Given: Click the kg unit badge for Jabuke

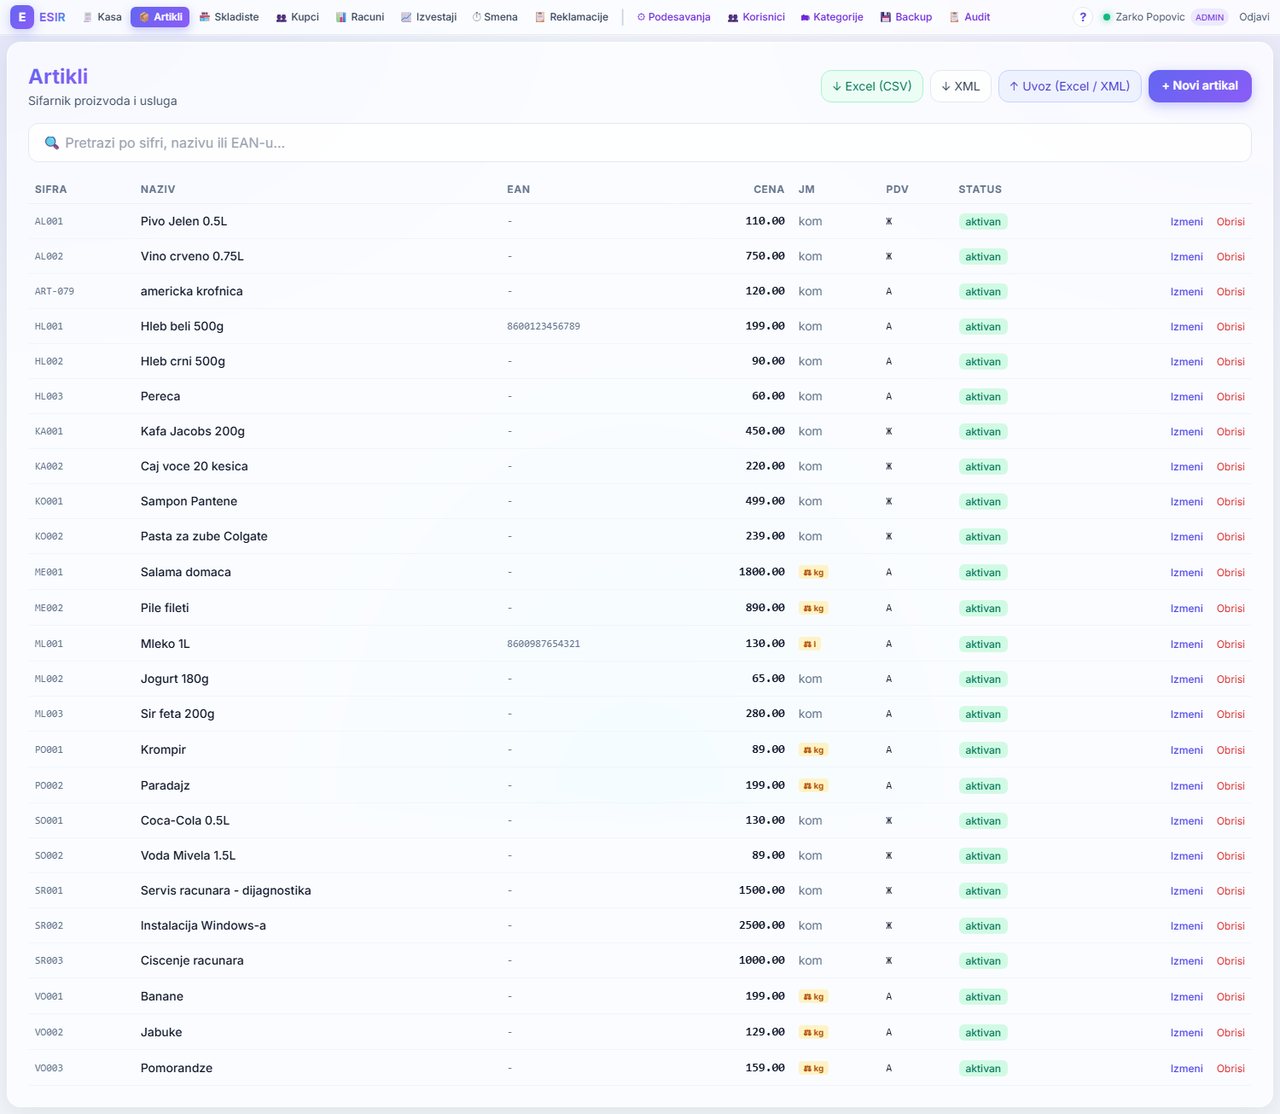Looking at the screenshot, I should [813, 1033].
